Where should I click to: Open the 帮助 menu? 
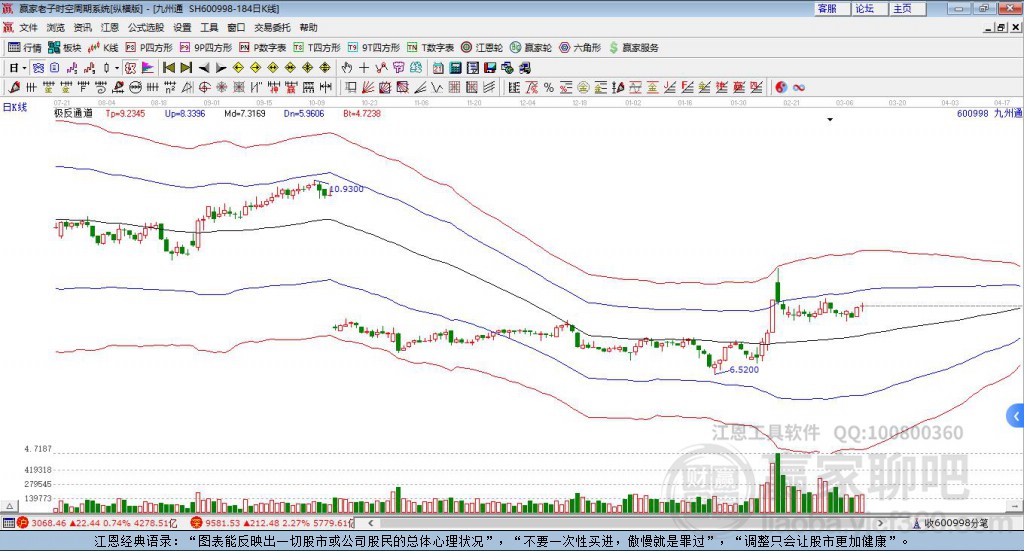coord(308,27)
